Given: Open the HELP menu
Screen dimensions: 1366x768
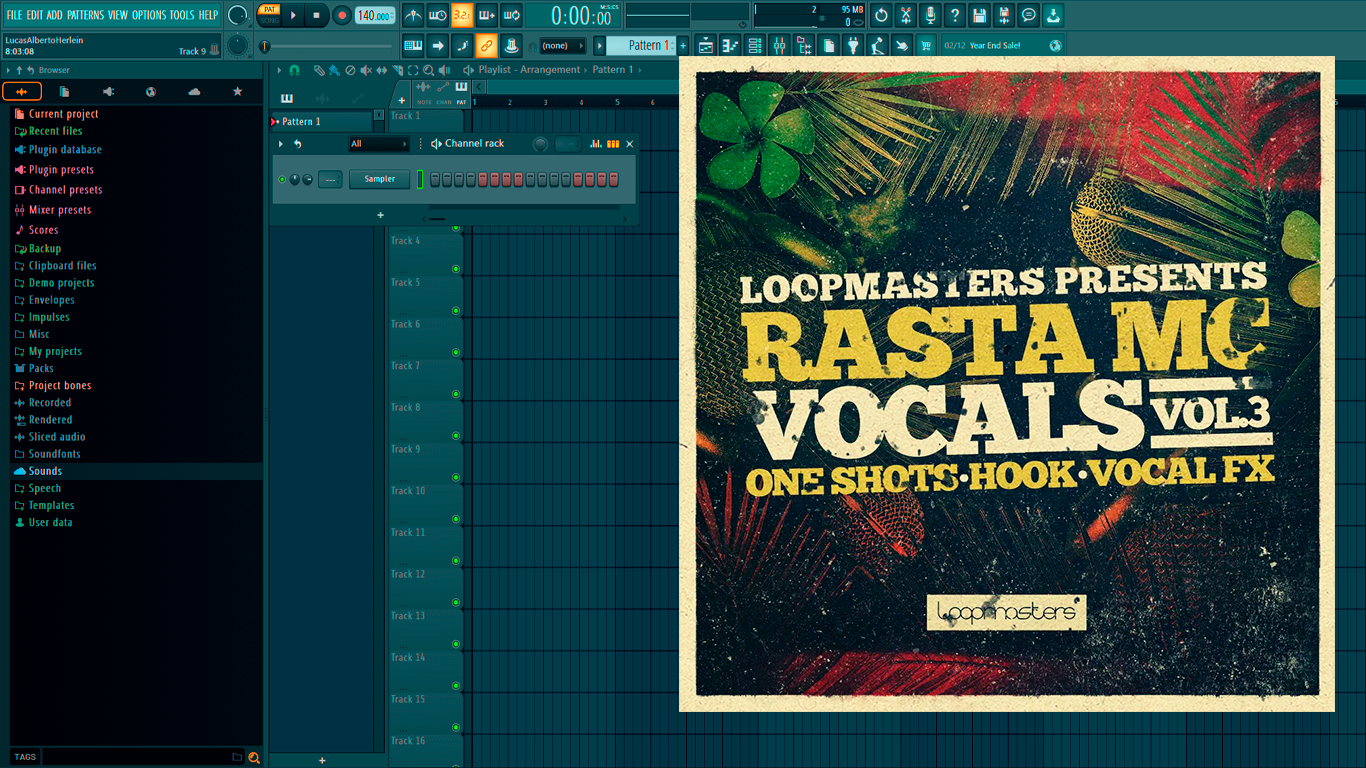Looking at the screenshot, I should coord(208,15).
